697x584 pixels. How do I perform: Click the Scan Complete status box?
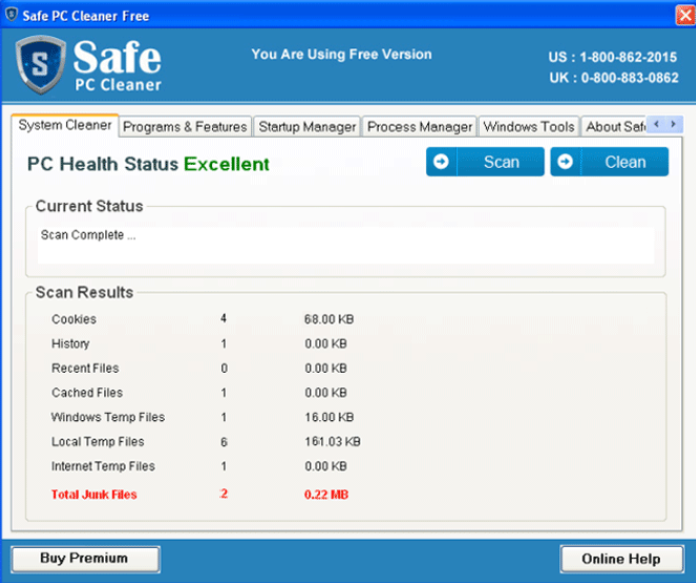(346, 245)
